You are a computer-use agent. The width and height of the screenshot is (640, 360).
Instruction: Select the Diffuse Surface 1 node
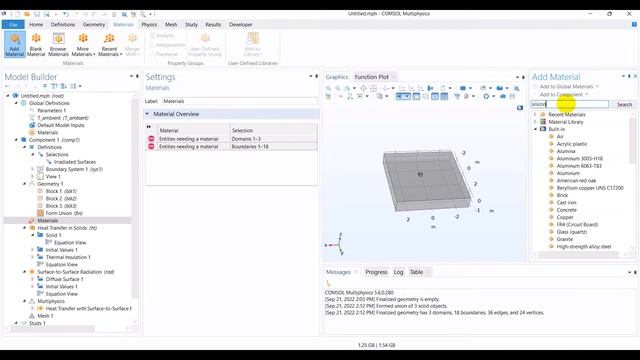pyautogui.click(x=64, y=279)
